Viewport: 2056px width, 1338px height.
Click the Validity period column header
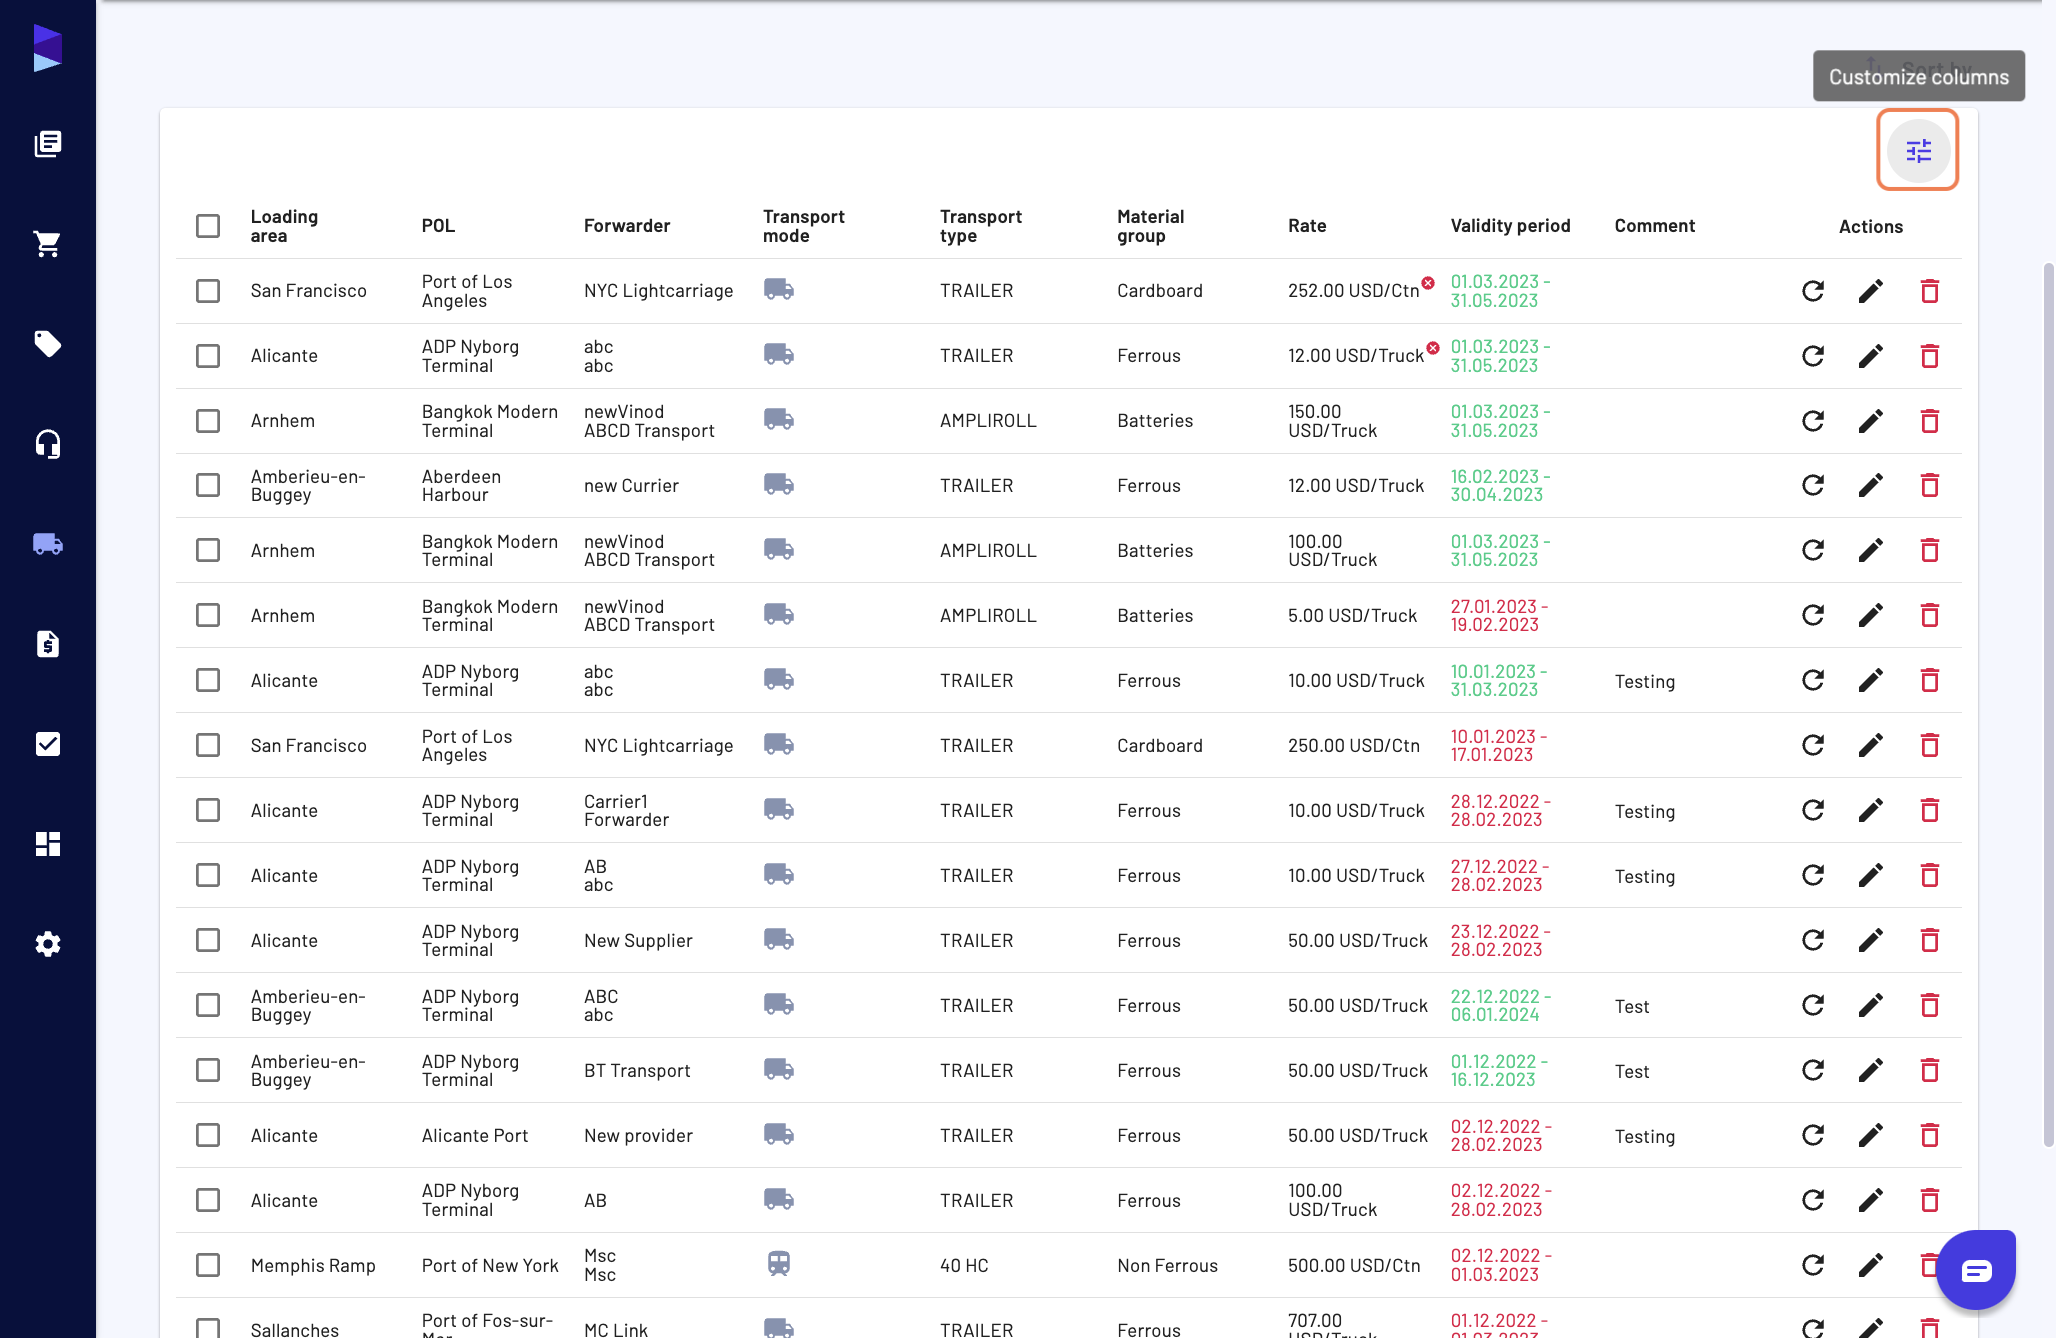coord(1510,226)
